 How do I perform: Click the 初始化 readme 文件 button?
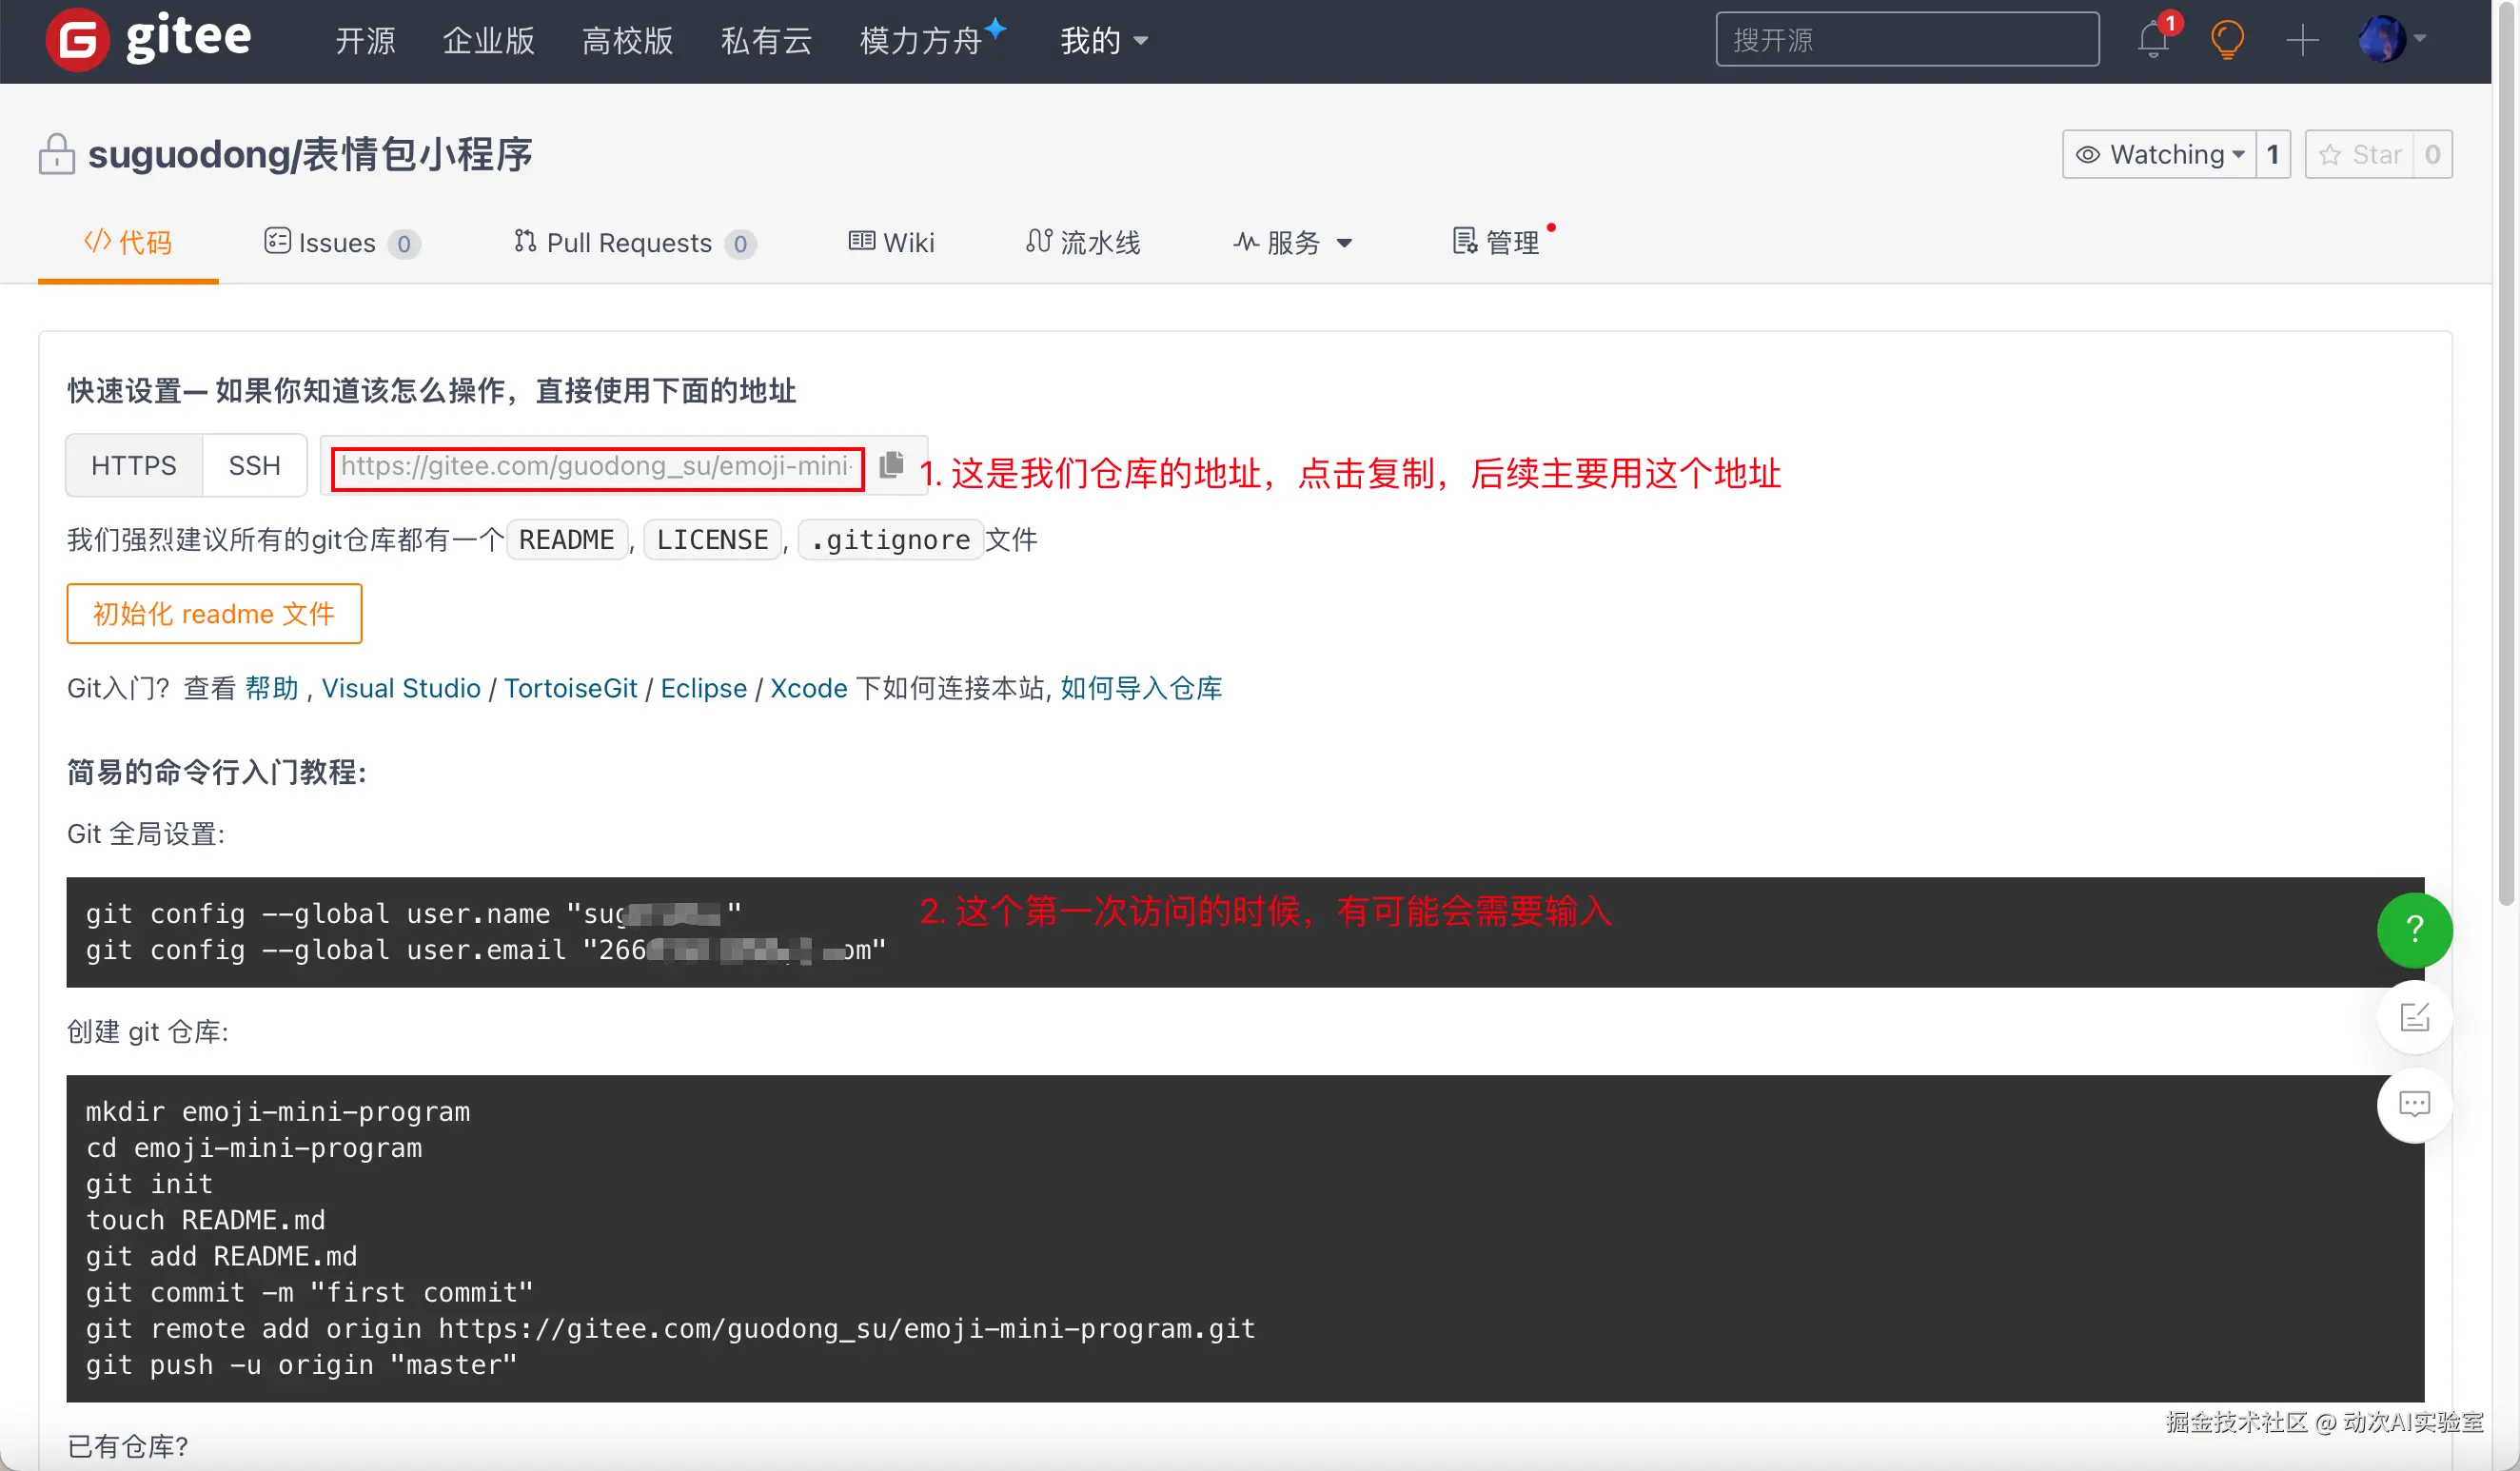coord(214,614)
